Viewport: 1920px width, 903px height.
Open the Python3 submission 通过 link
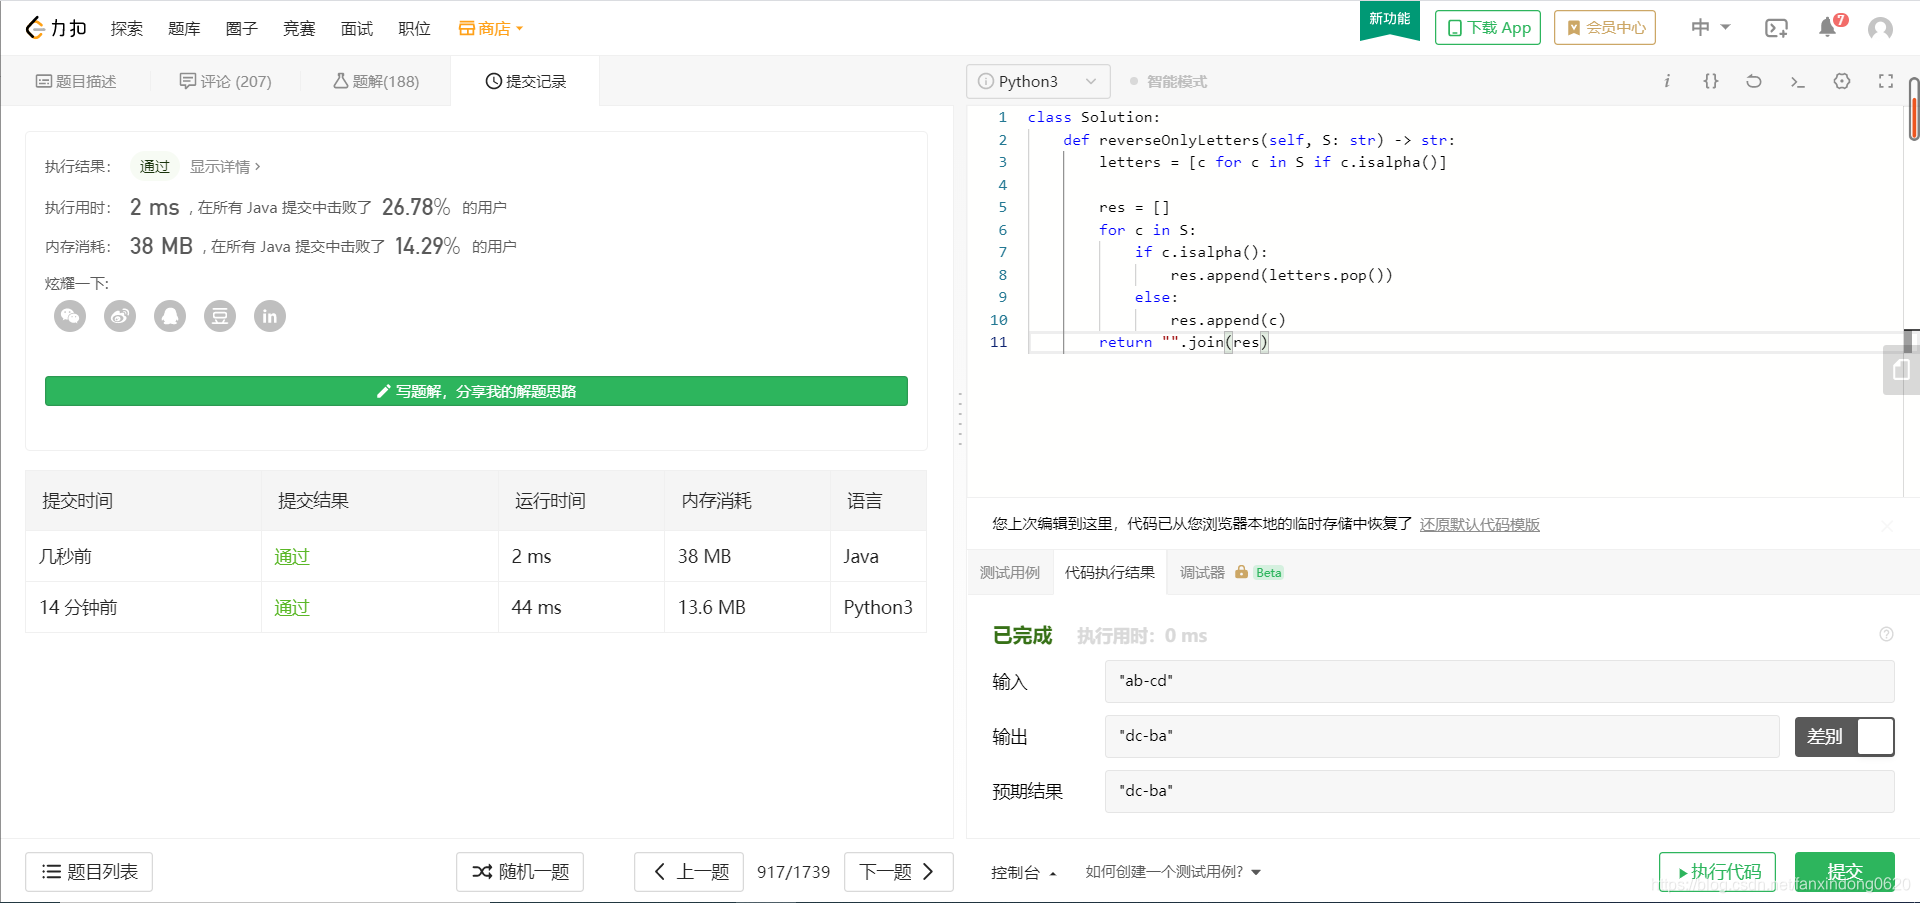coord(292,607)
